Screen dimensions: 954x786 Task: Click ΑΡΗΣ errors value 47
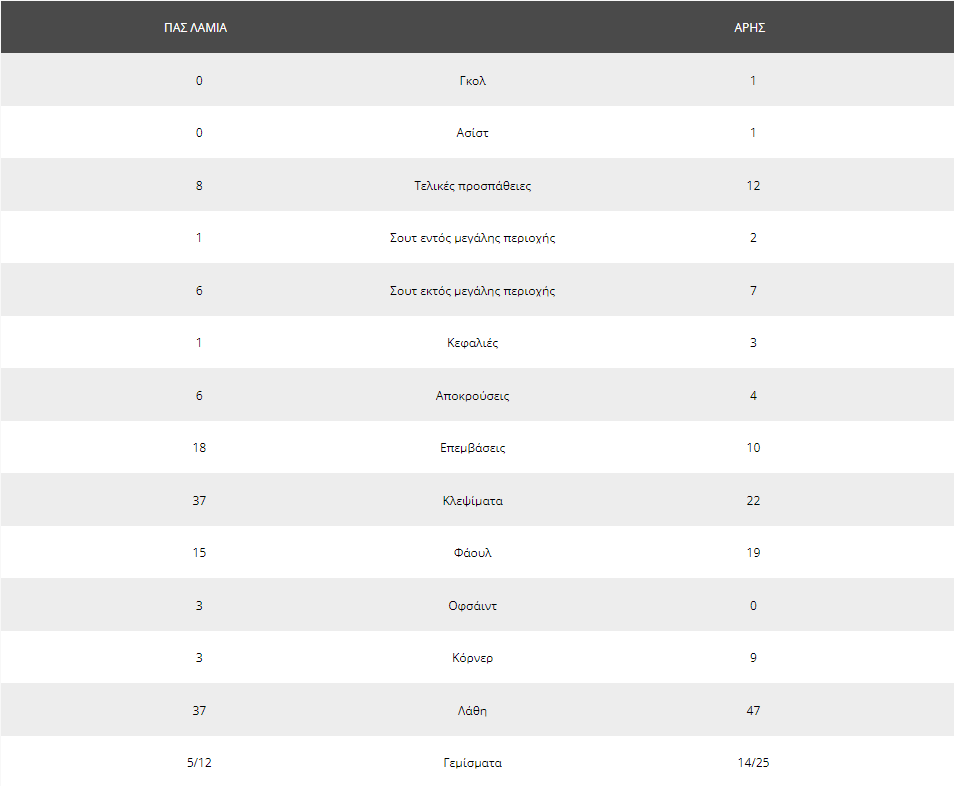(753, 711)
